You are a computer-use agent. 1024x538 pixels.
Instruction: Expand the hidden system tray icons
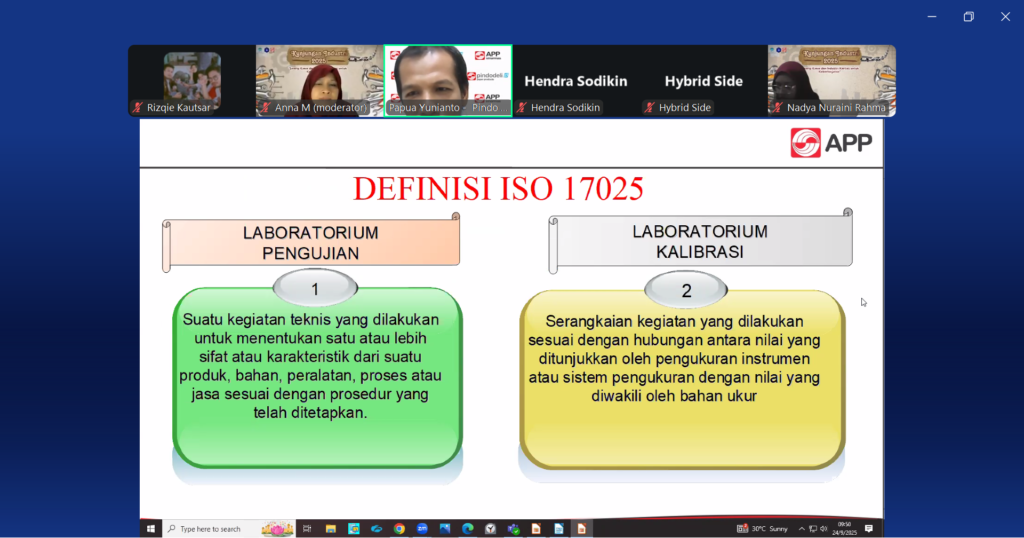(801, 528)
